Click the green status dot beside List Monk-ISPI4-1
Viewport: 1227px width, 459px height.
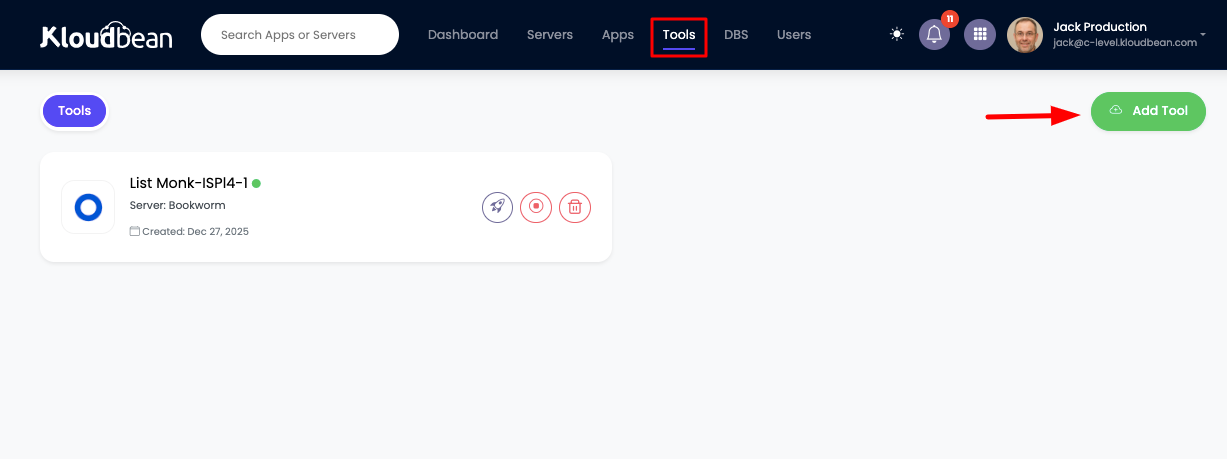coord(256,183)
